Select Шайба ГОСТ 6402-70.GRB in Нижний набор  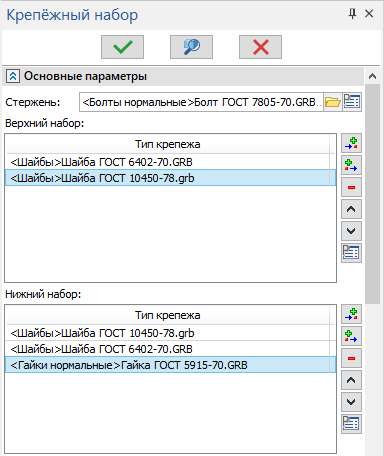170,349
